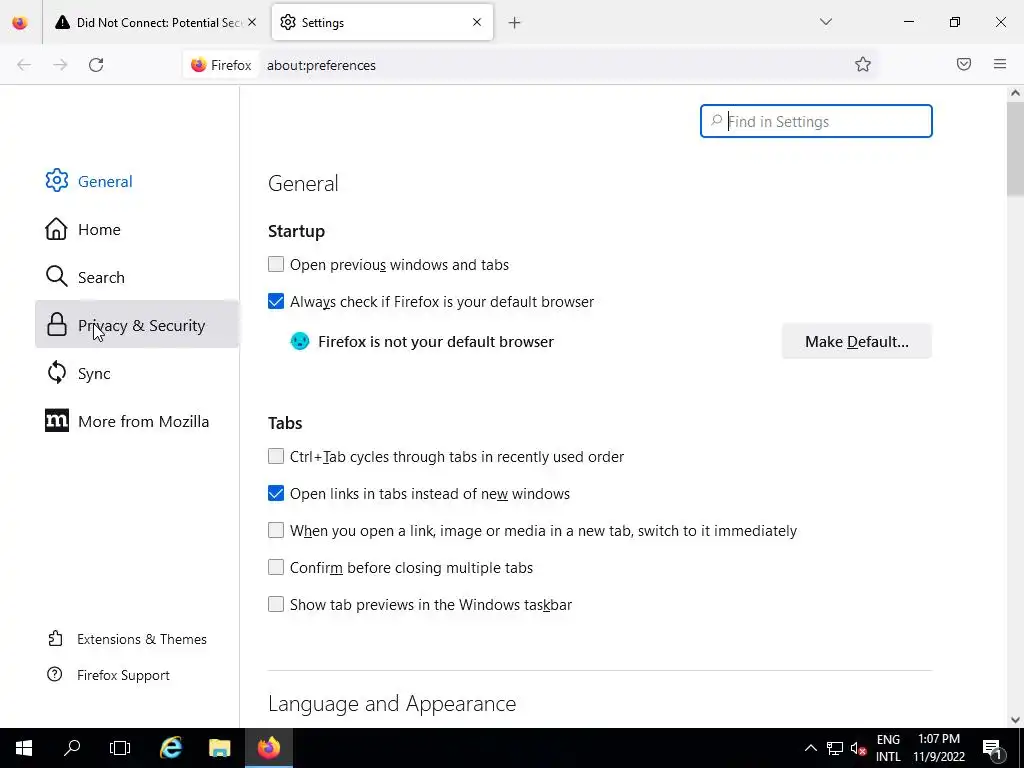Uncheck Open links in tabs instead of new windows
The height and width of the screenshot is (768, 1024).
click(x=276, y=493)
